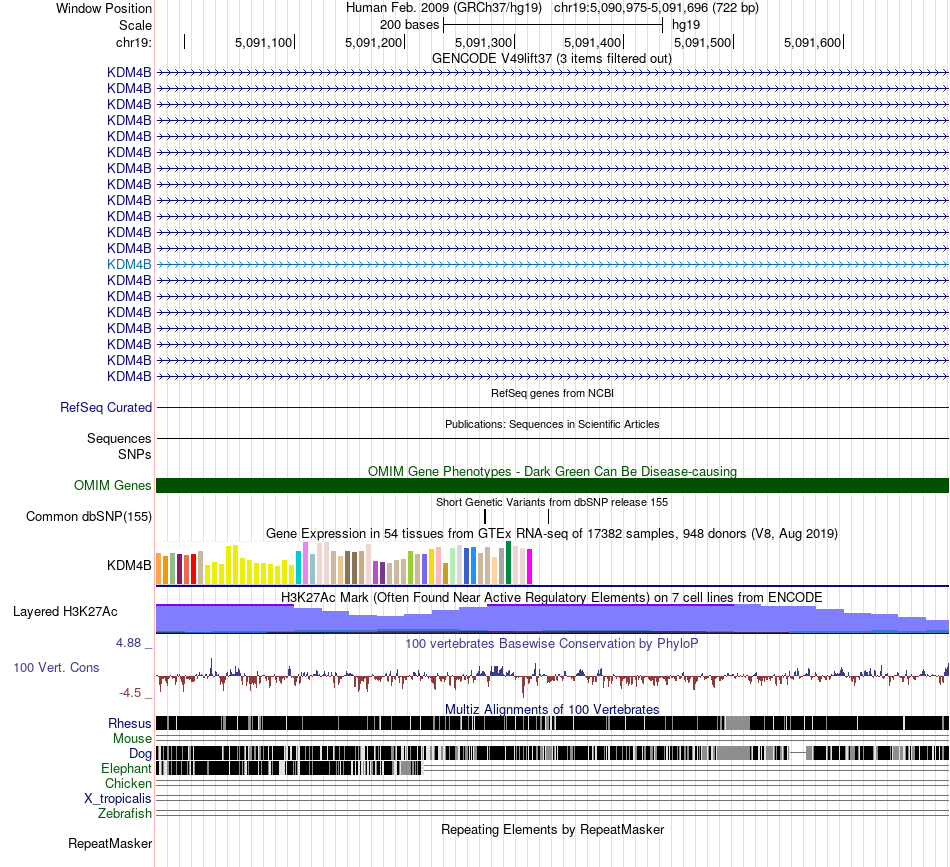The height and width of the screenshot is (867, 950).
Task: Click the 'SNPs' track label
Action: pyautogui.click(x=135, y=454)
